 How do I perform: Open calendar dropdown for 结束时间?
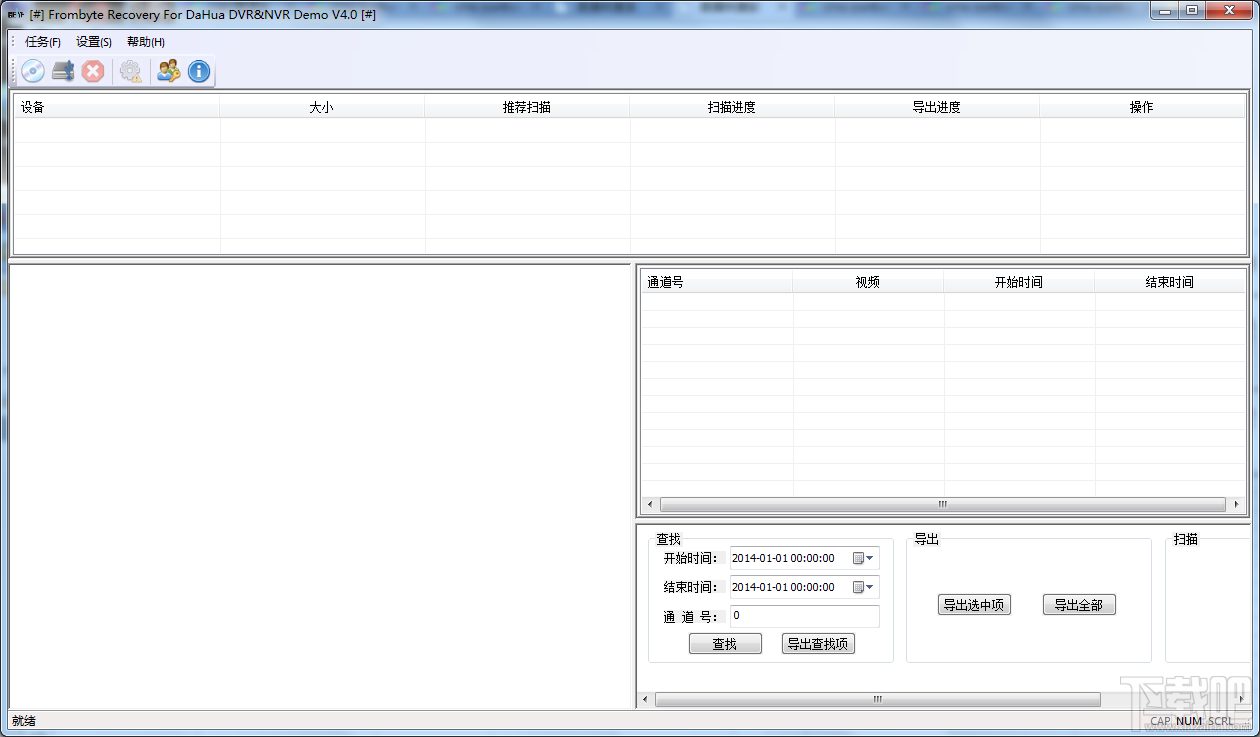pyautogui.click(x=863, y=587)
